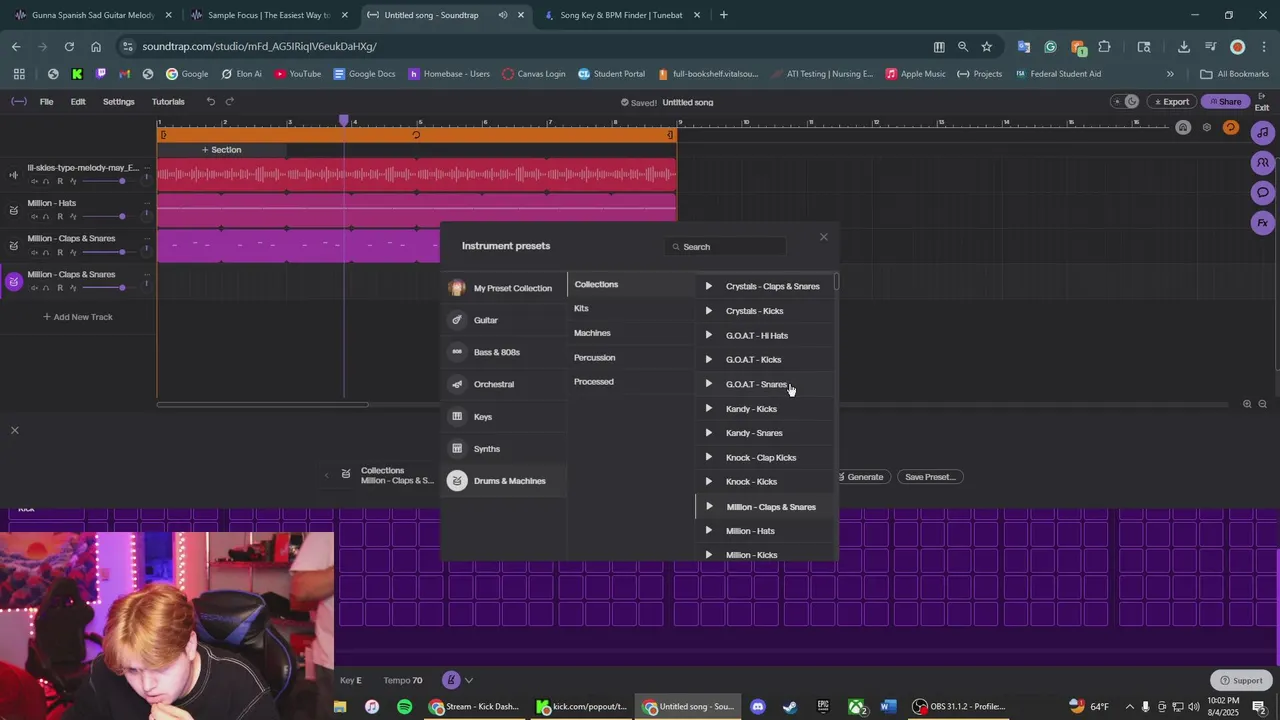Arm recording R on Million - Hats track
1280x720 pixels.
tap(60, 217)
